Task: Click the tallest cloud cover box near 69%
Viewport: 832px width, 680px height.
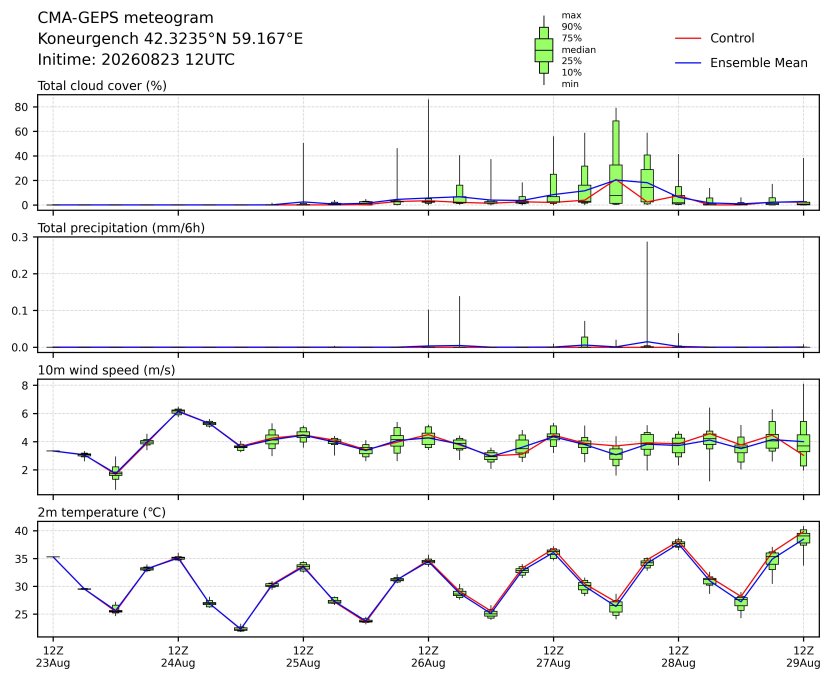Action: click(x=616, y=162)
